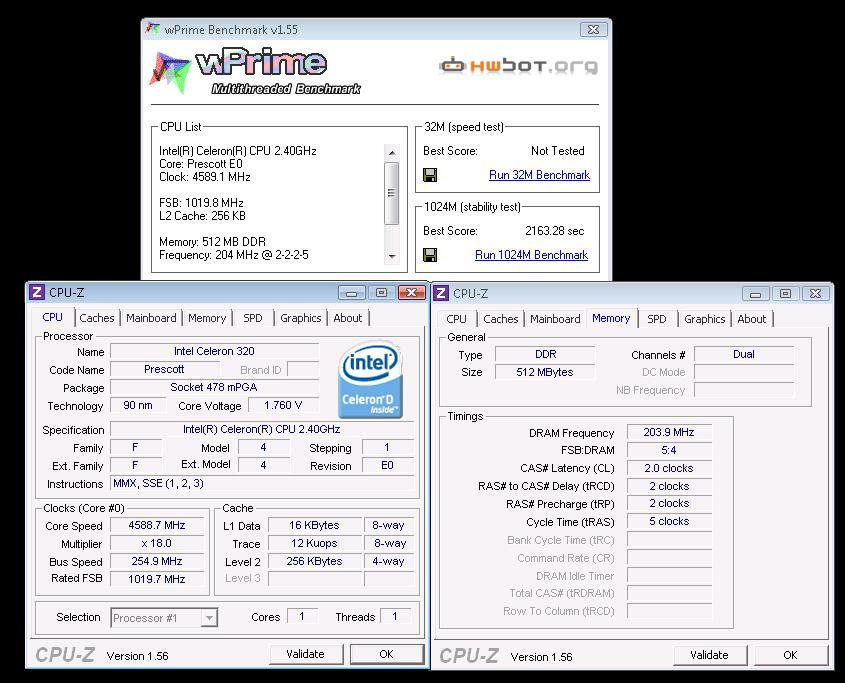Click the CAS# Latency value 2.0 clocks
845x683 pixels.
669,468
